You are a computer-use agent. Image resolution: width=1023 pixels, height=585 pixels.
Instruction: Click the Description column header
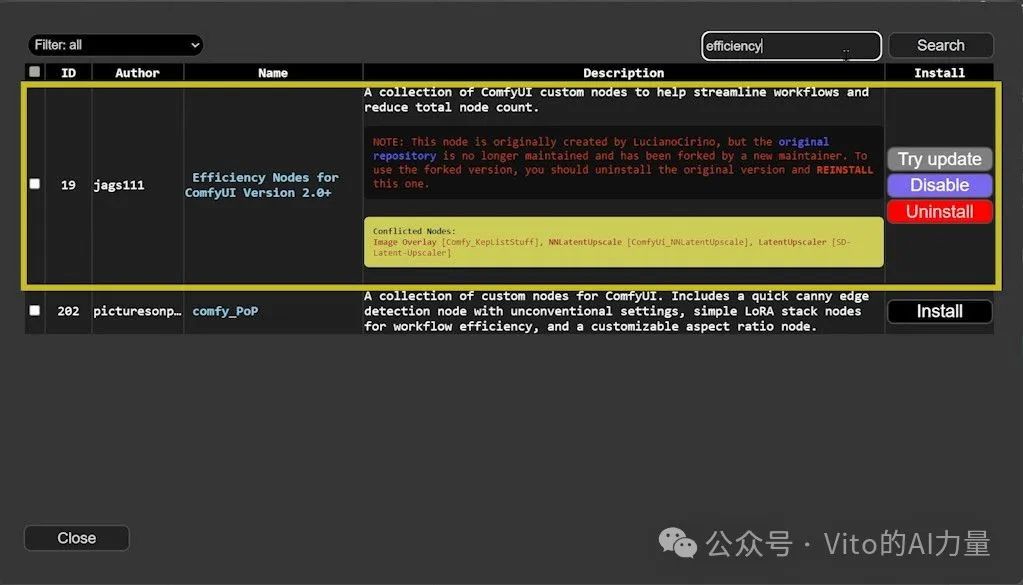point(623,73)
